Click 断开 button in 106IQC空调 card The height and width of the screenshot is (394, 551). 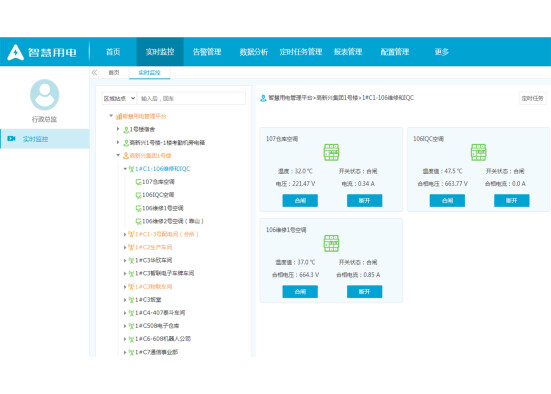coord(512,201)
